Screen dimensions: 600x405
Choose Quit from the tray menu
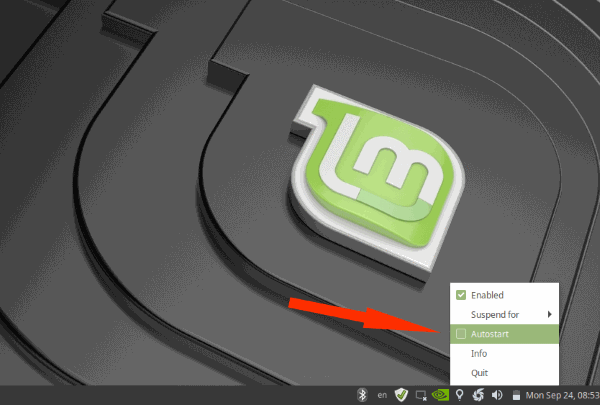(504, 373)
